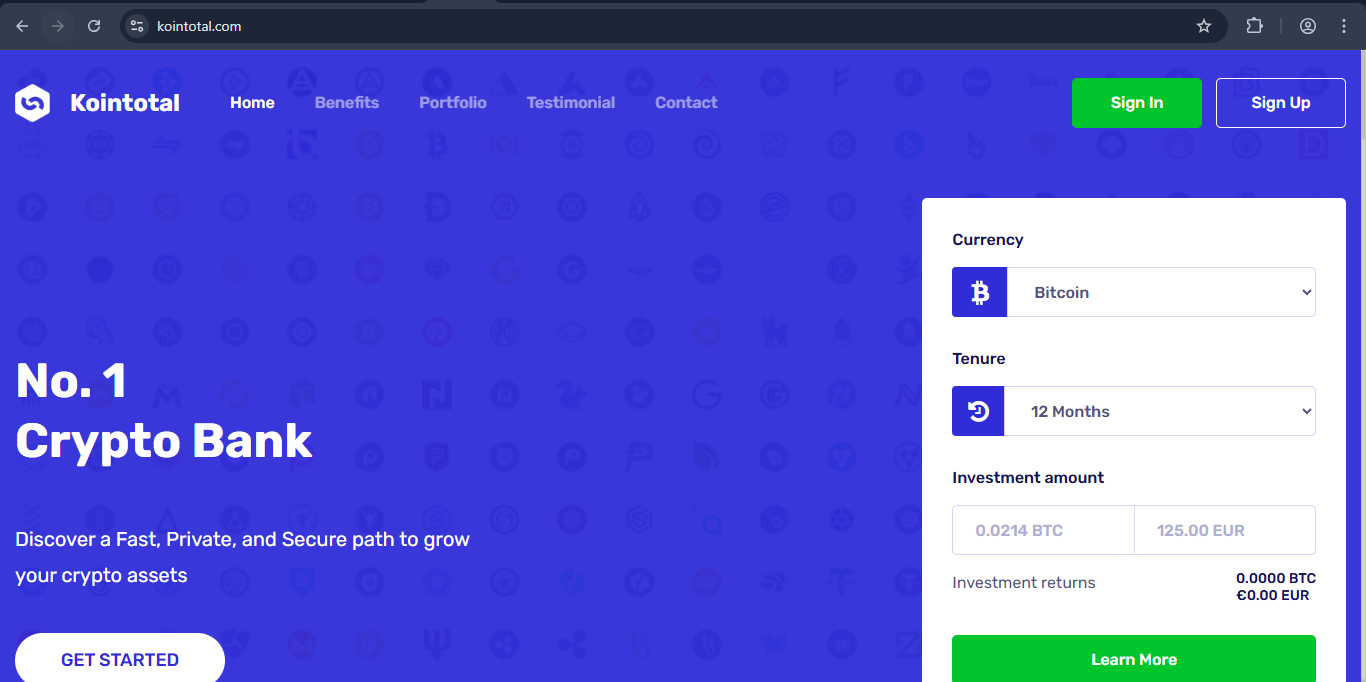Click the green Sign In button
This screenshot has width=1366, height=682.
point(1137,103)
